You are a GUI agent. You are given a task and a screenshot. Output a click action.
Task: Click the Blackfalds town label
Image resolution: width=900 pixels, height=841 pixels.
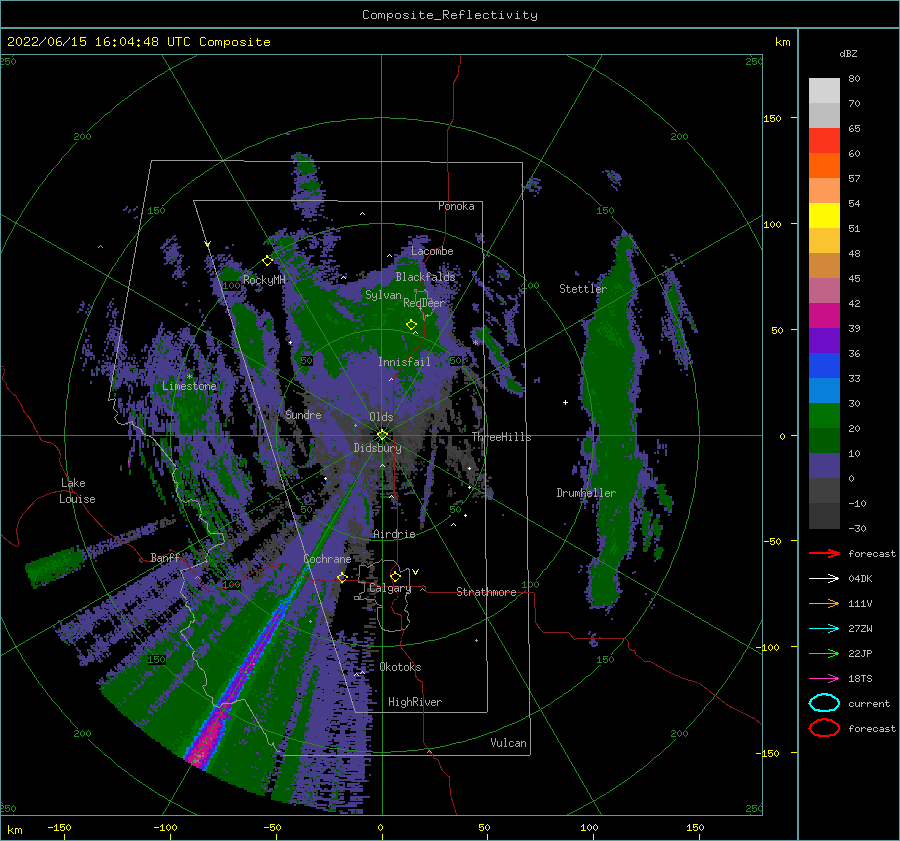click(425, 277)
